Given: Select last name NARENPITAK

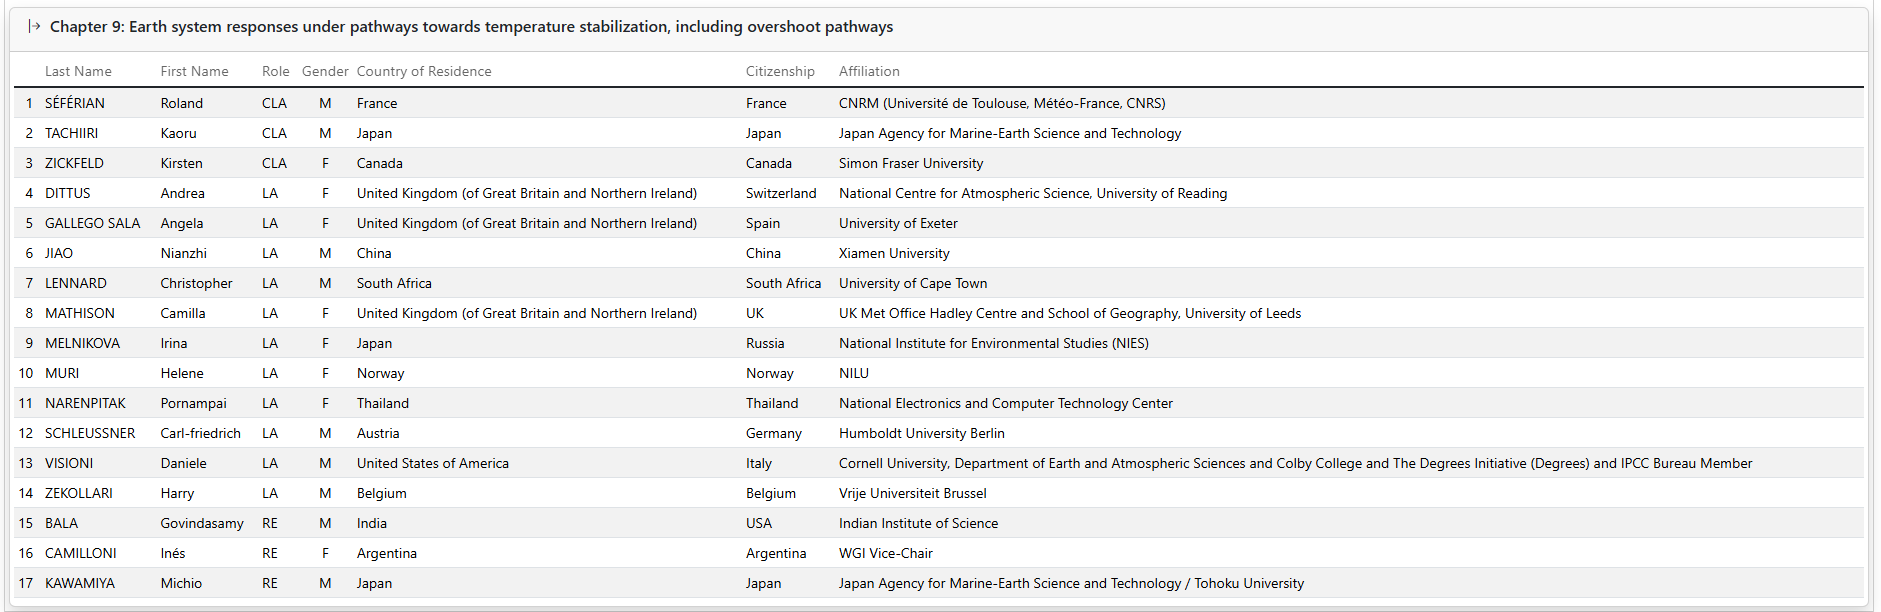Looking at the screenshot, I should pyautogui.click(x=85, y=403).
